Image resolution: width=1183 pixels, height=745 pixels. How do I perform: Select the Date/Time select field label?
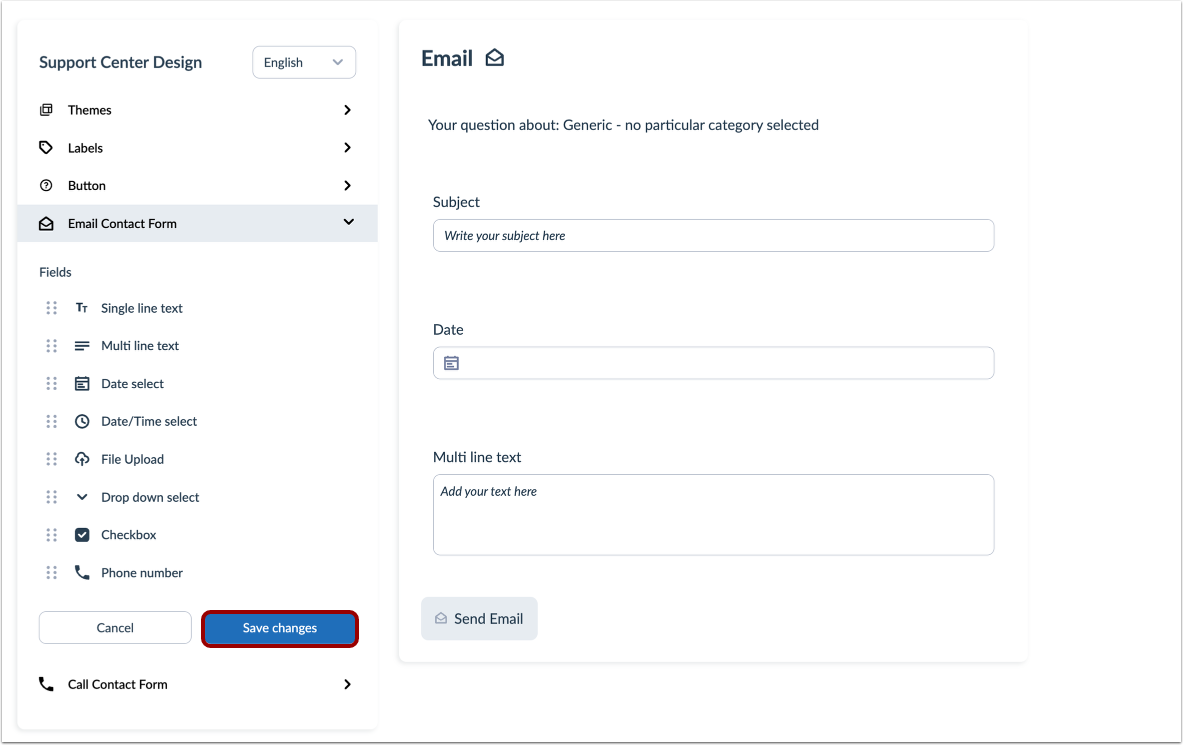(149, 421)
